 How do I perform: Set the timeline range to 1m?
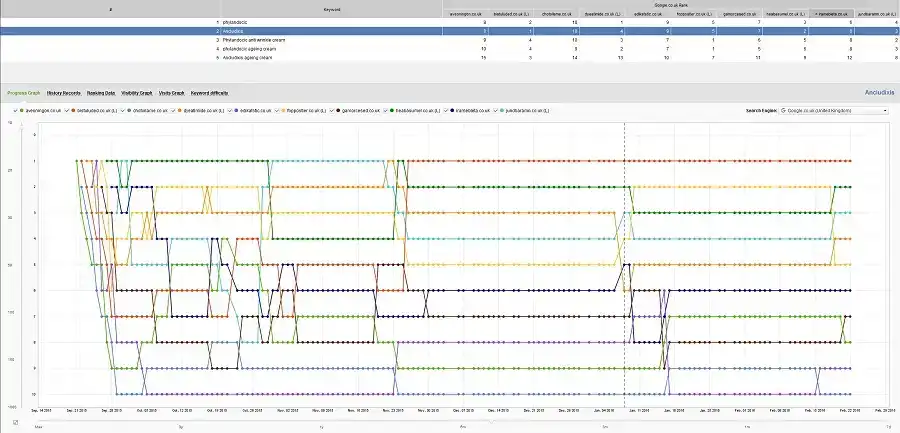(747, 427)
